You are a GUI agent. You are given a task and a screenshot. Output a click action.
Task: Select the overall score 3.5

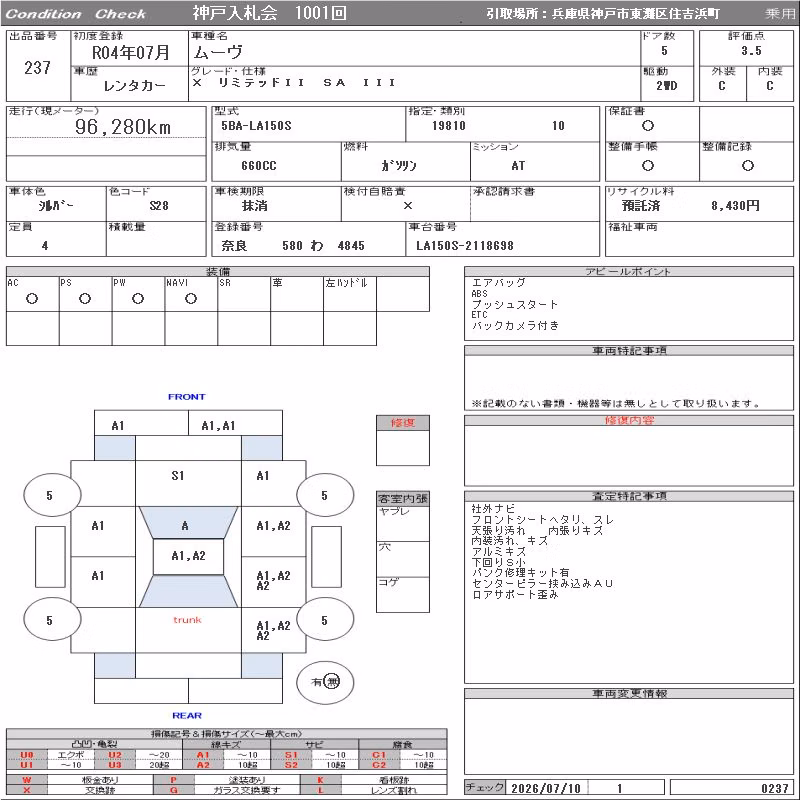point(751,51)
